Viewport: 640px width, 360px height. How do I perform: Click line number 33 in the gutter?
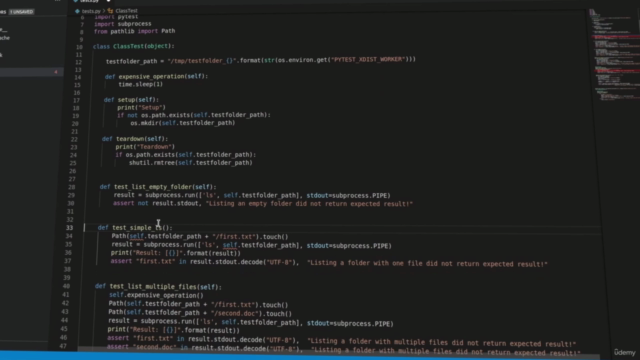pos(69,228)
